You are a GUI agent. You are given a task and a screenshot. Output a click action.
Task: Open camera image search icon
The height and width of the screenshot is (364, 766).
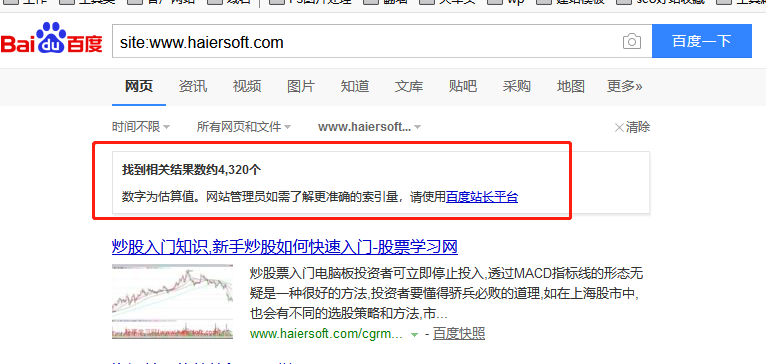(x=631, y=42)
